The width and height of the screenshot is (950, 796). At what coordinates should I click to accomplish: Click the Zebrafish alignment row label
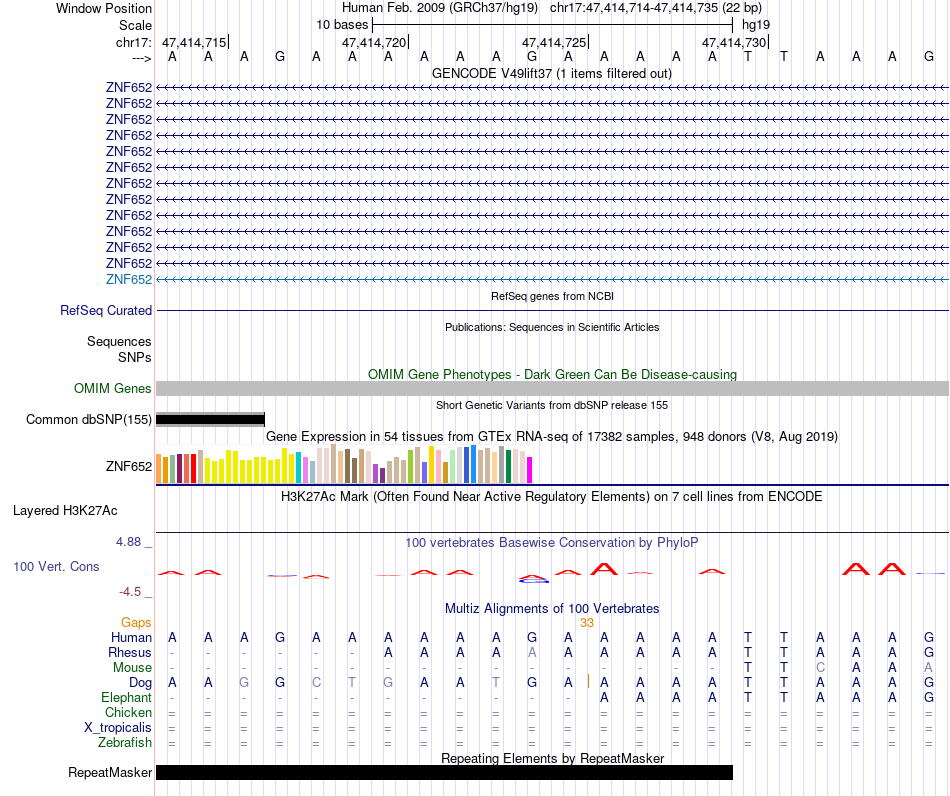[125, 742]
